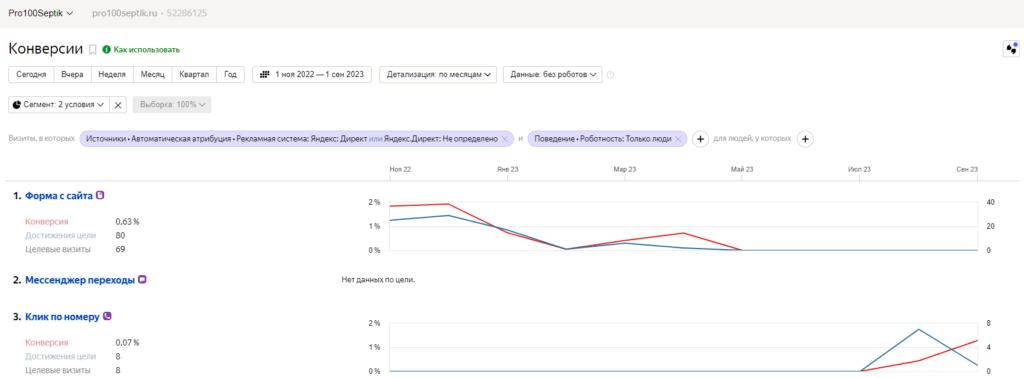Click the assistant icon at top right

(1012, 49)
